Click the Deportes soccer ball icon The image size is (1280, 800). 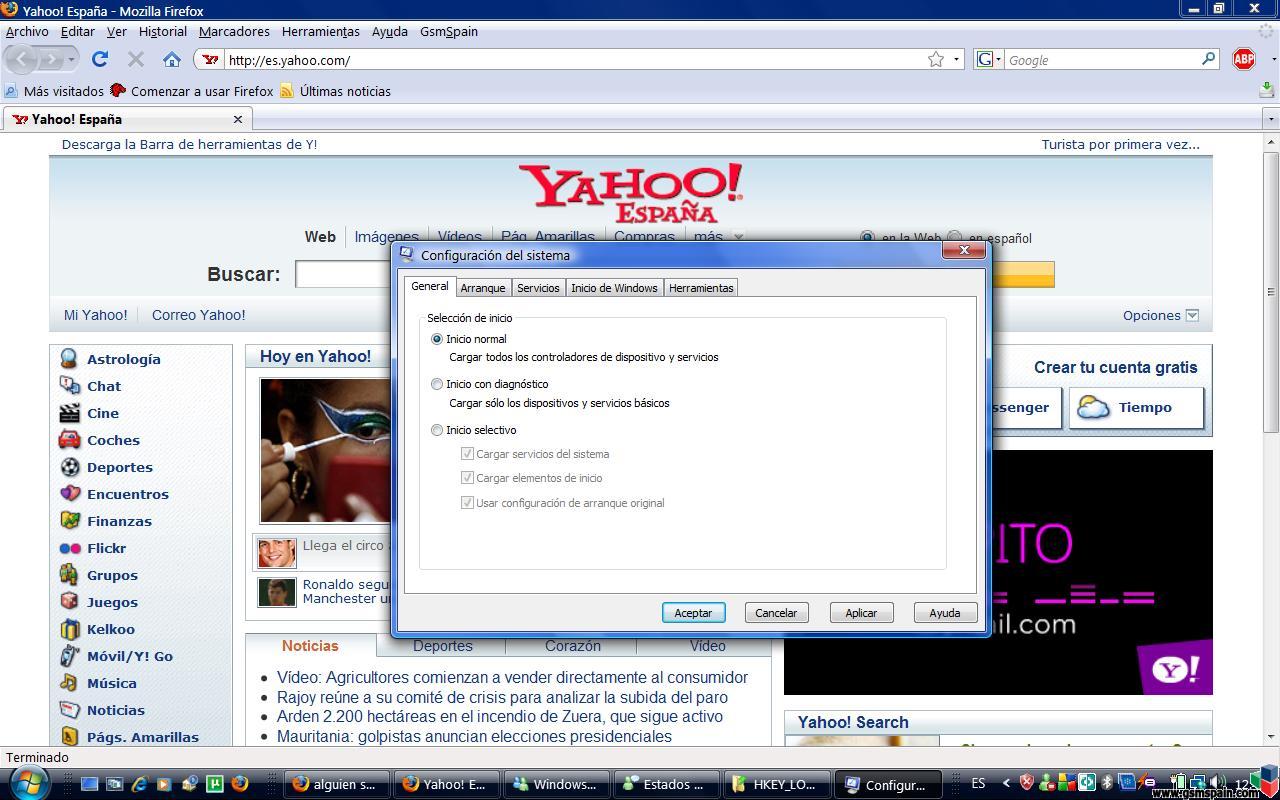(x=69, y=466)
